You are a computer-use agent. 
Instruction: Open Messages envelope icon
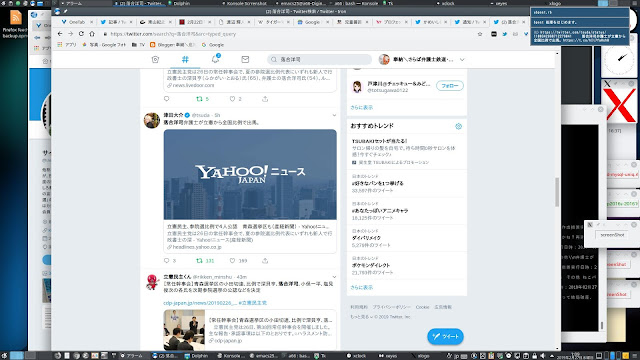[245, 60]
